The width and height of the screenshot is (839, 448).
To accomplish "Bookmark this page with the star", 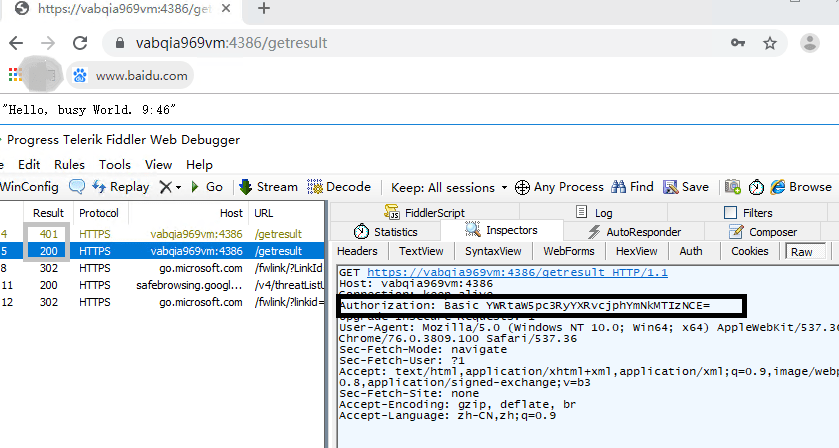I will pos(770,43).
